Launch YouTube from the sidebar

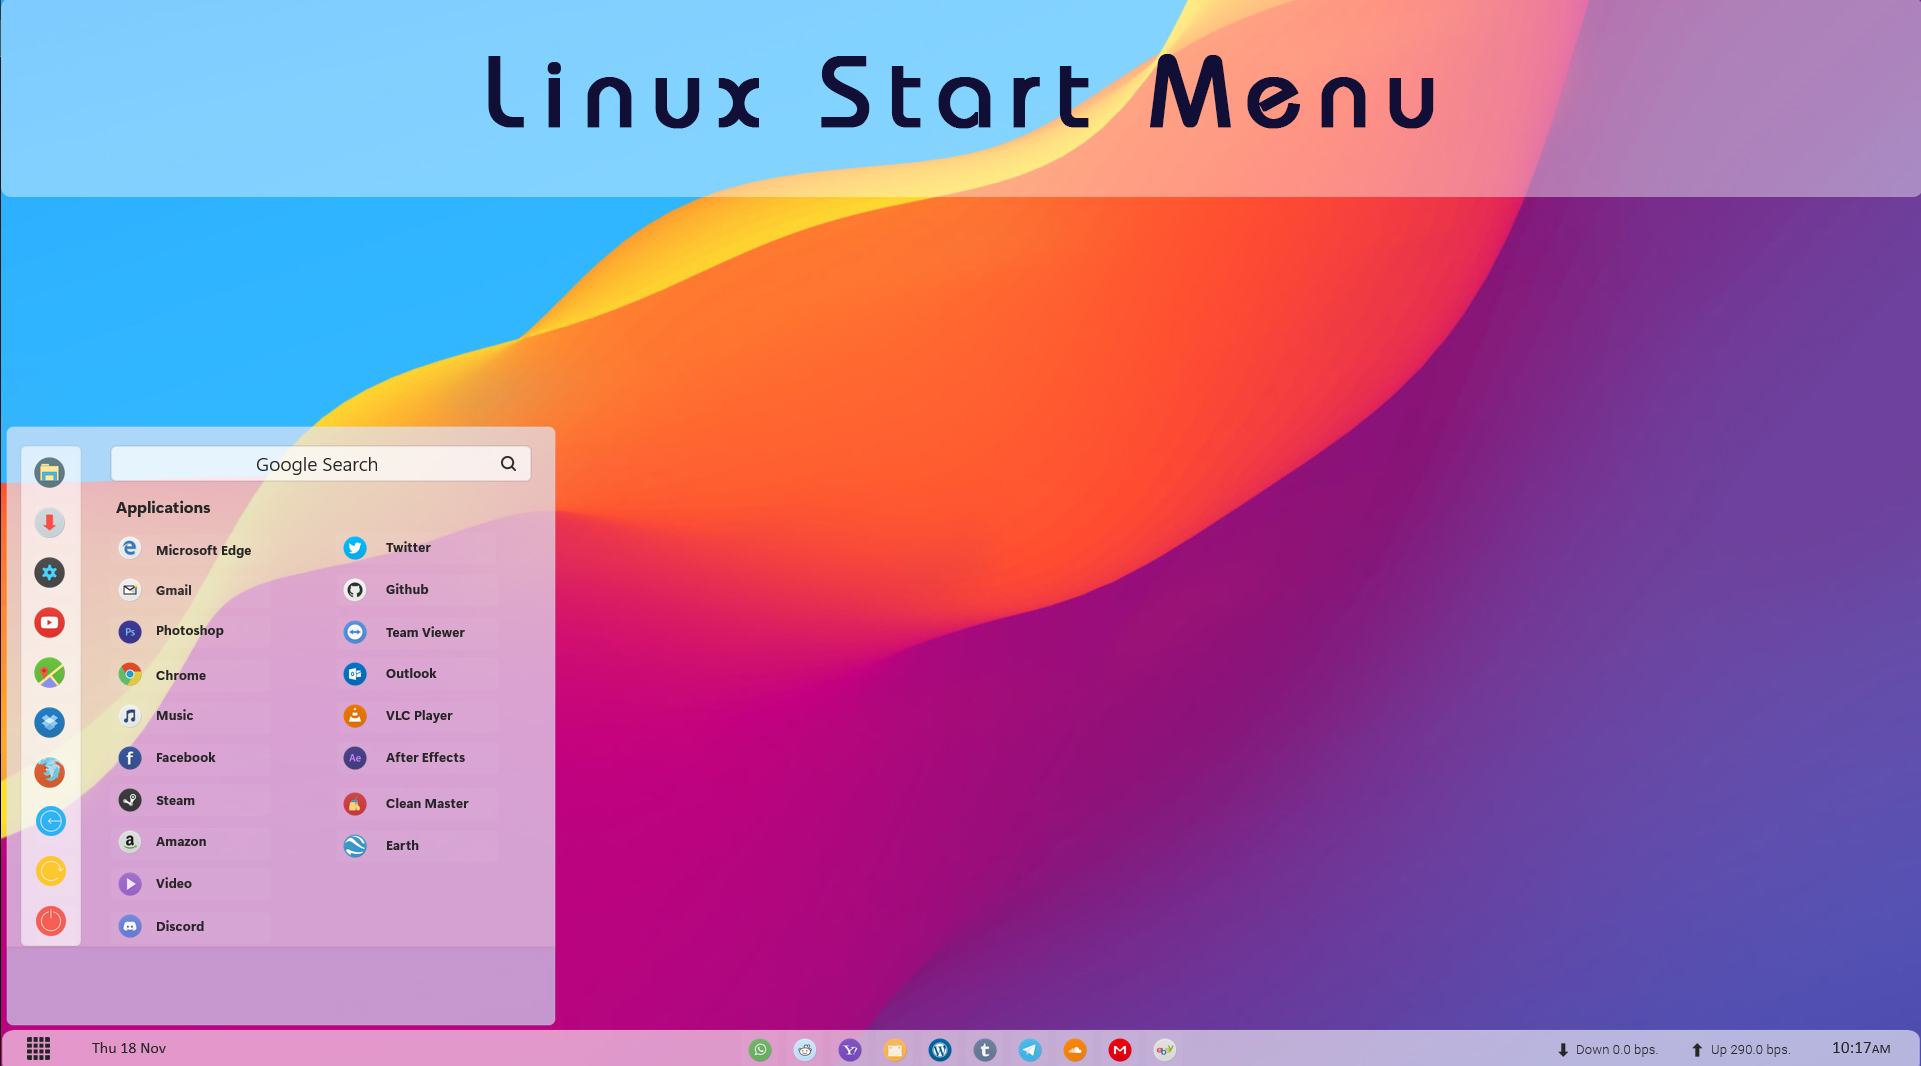tap(50, 622)
